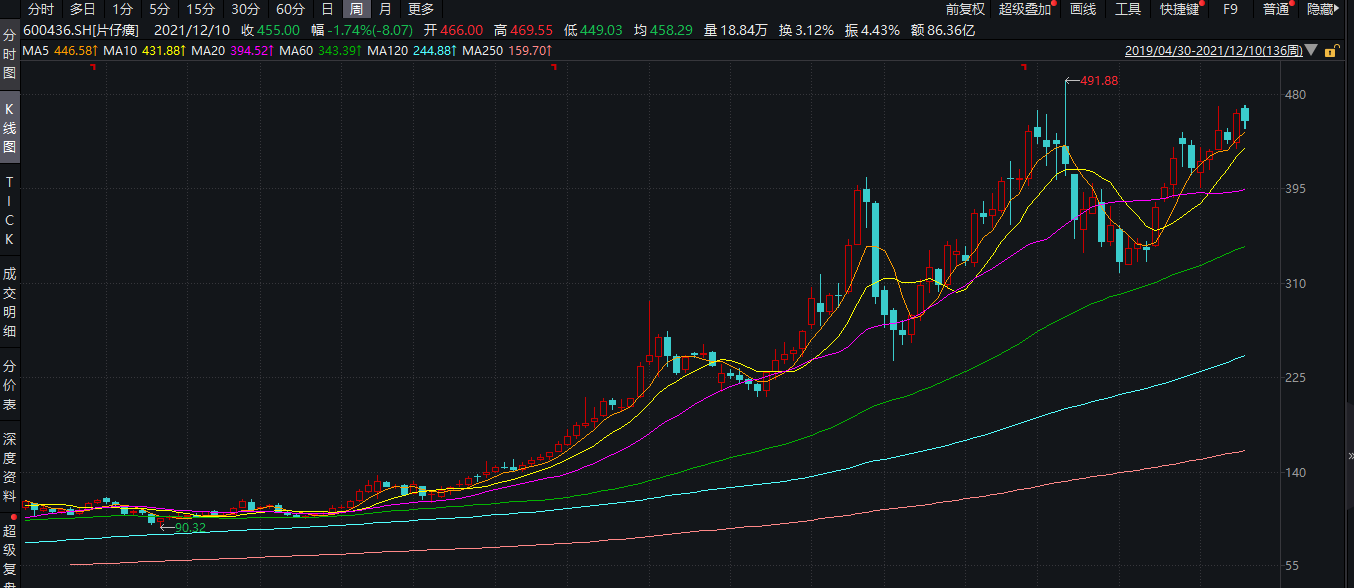Image resolution: width=1354 pixels, height=588 pixels.
Task: Open the 更多 more periods menu
Action: (421, 9)
